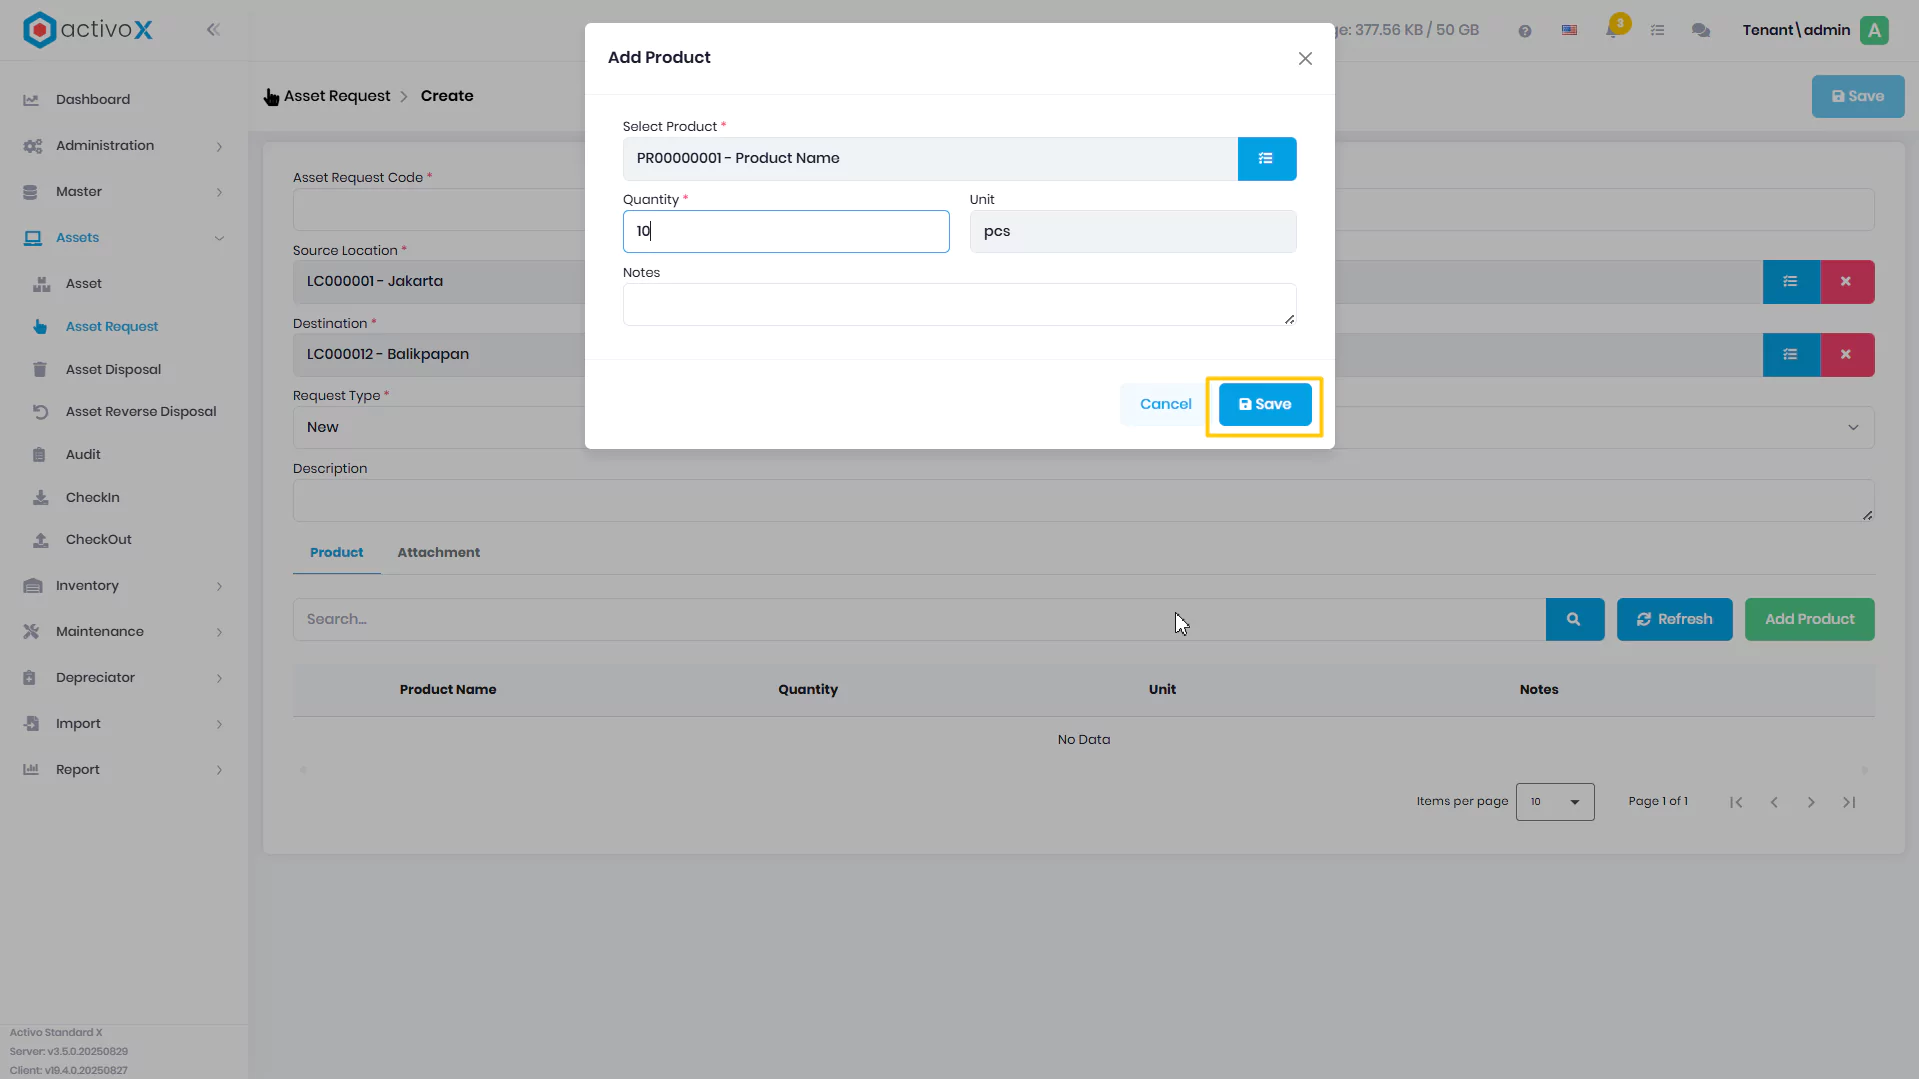Click the Unit column header

pos(1162,690)
